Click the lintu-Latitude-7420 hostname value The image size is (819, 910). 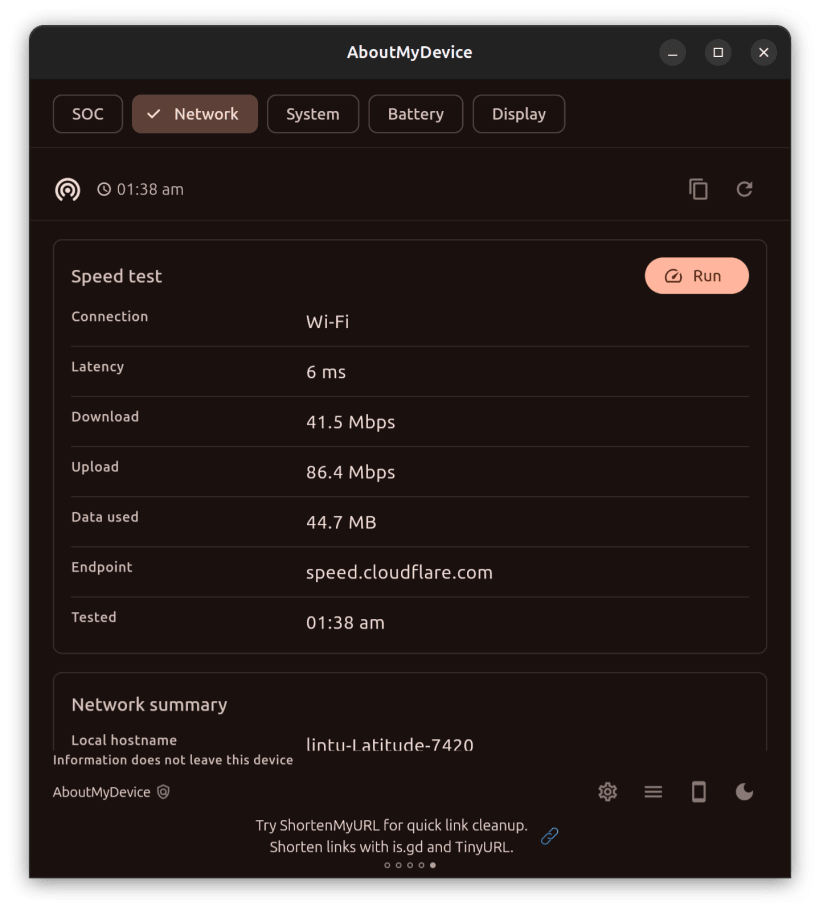pos(389,744)
